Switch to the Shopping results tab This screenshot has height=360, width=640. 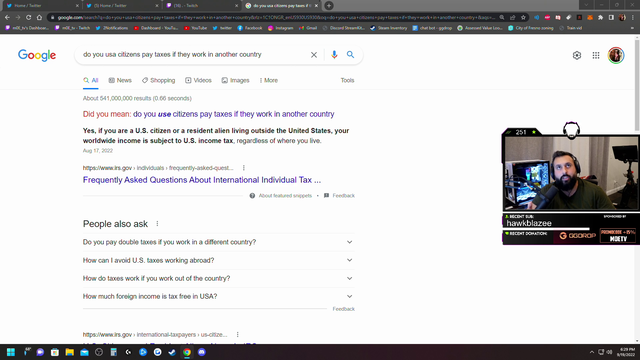point(158,80)
